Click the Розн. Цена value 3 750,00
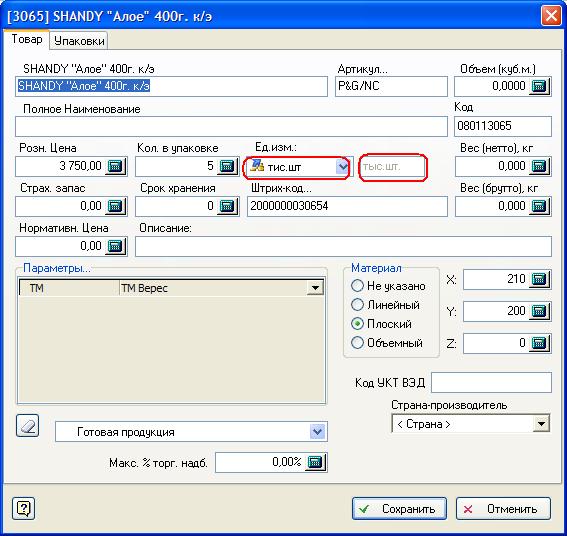 tap(80, 166)
